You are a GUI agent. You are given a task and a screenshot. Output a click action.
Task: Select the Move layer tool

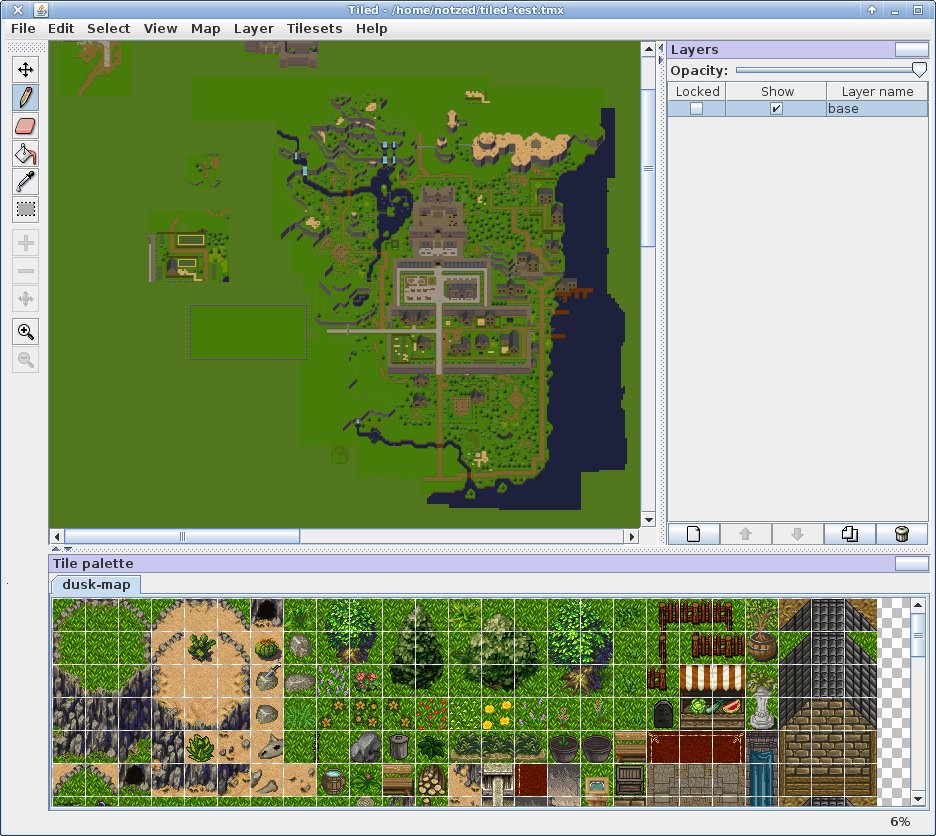[x=26, y=69]
